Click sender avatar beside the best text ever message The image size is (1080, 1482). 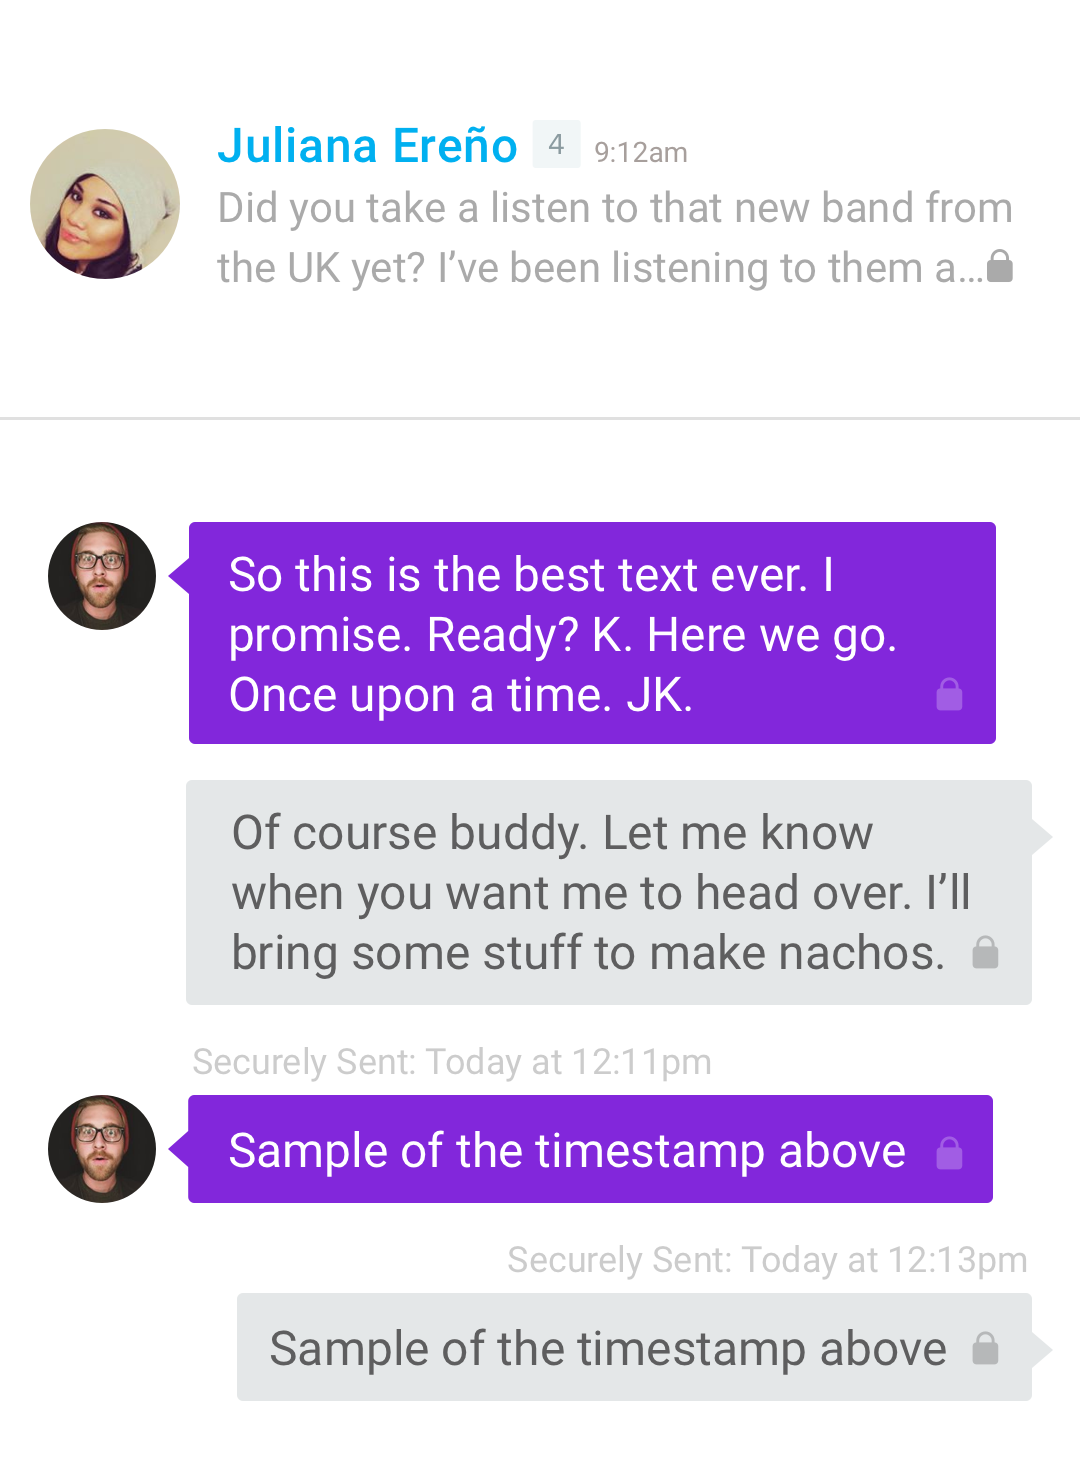(x=102, y=576)
